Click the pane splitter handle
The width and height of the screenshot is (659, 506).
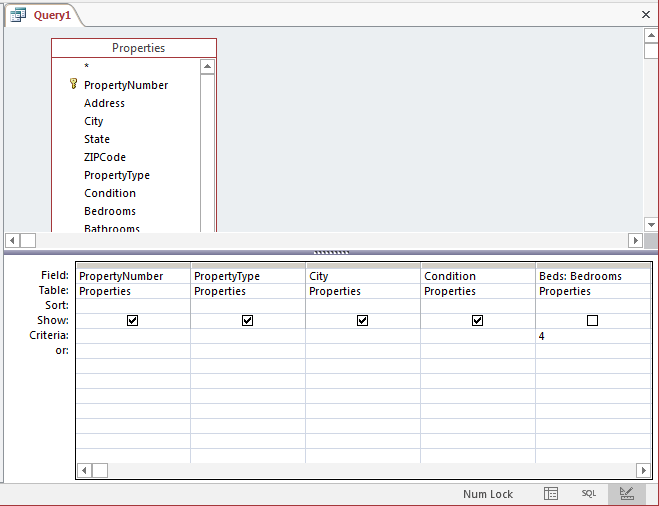point(331,252)
